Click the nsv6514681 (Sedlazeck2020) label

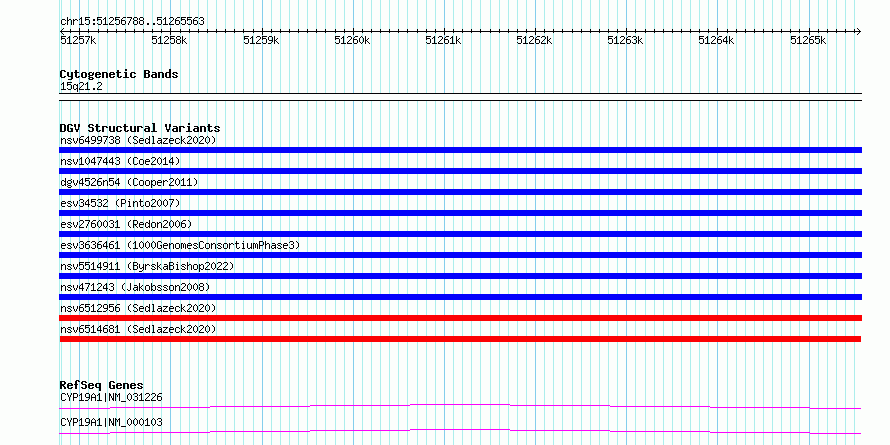(138, 329)
